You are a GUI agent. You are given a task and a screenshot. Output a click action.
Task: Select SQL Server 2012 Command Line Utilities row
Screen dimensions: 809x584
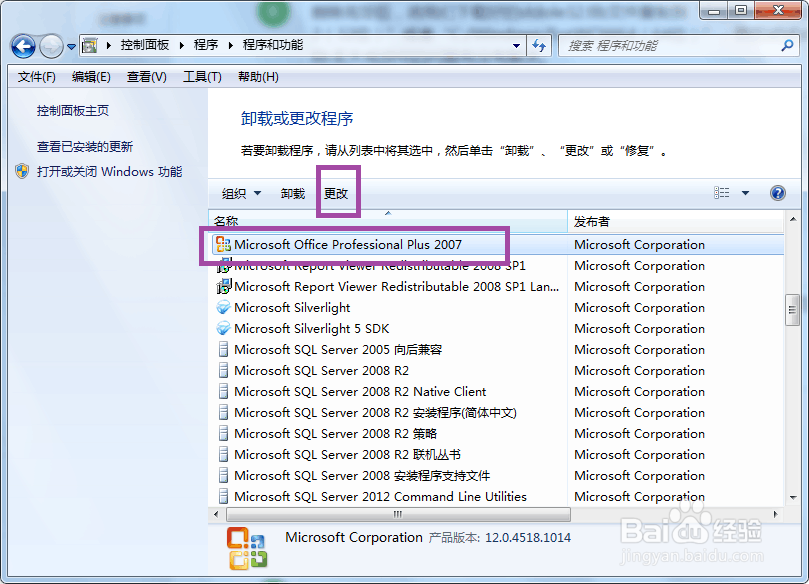click(497, 497)
